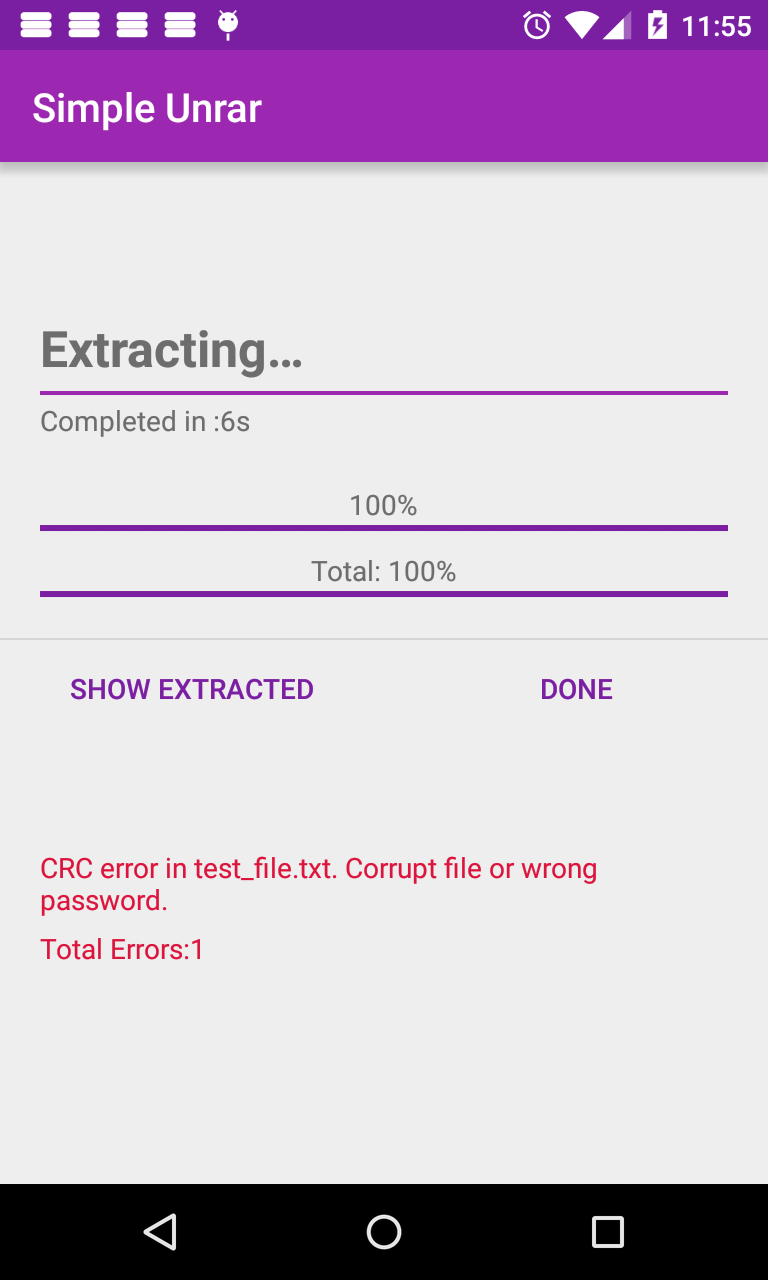Tap the Total Errors:1 text
This screenshot has height=1280, width=768.
click(x=122, y=949)
